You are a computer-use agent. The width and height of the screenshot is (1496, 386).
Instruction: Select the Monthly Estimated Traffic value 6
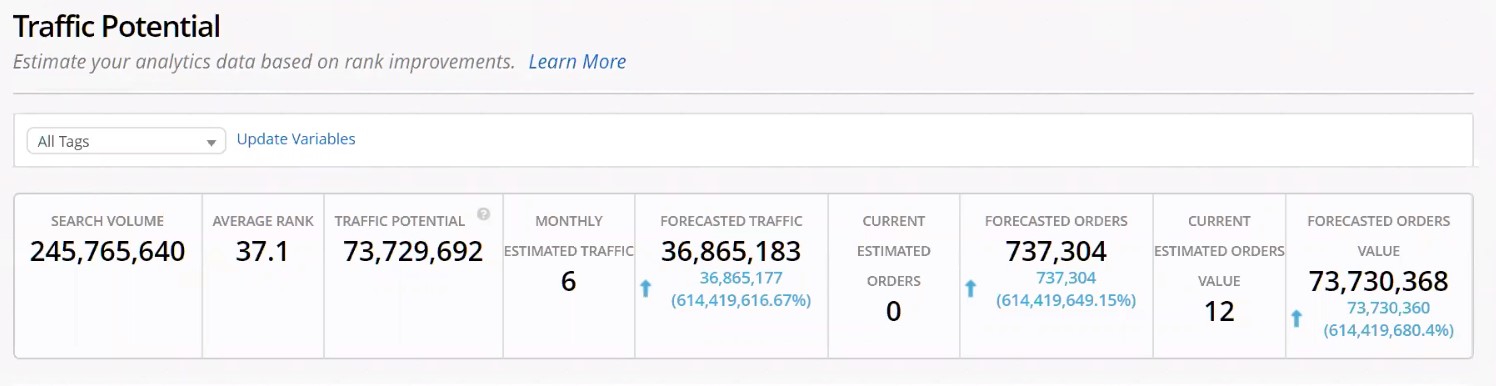coord(568,282)
